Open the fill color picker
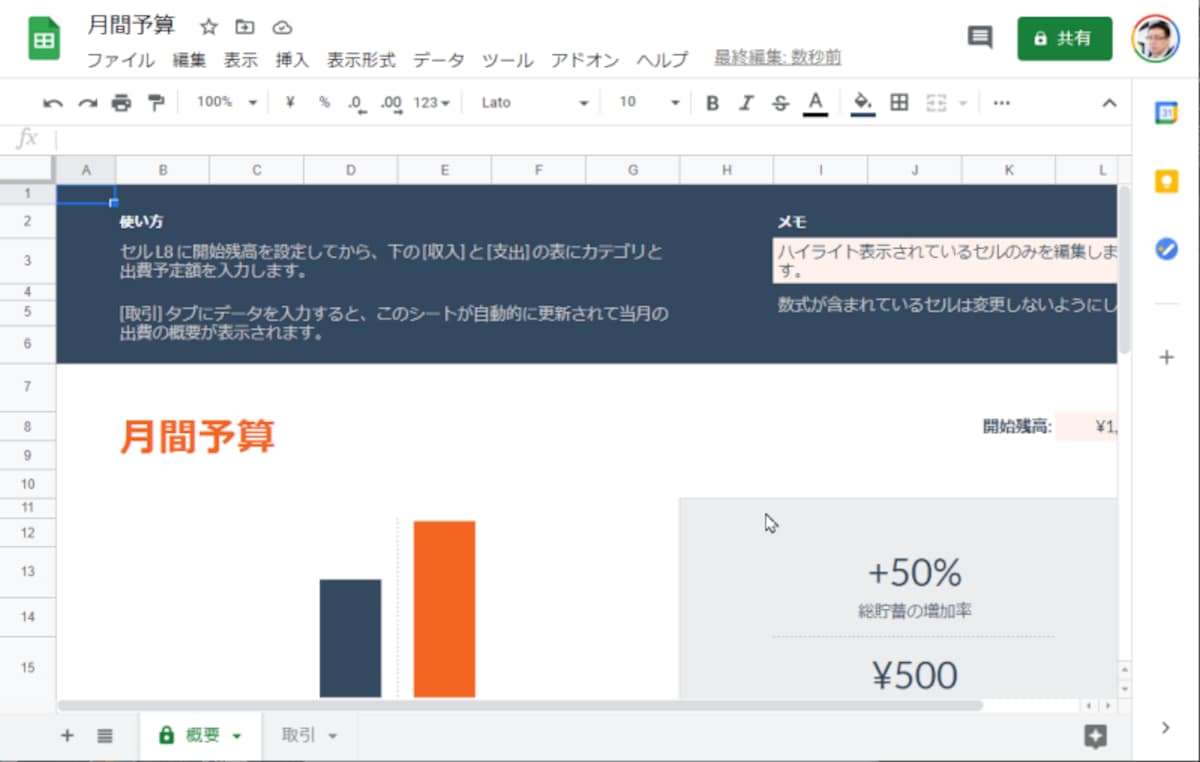The width and height of the screenshot is (1200, 762). click(863, 102)
